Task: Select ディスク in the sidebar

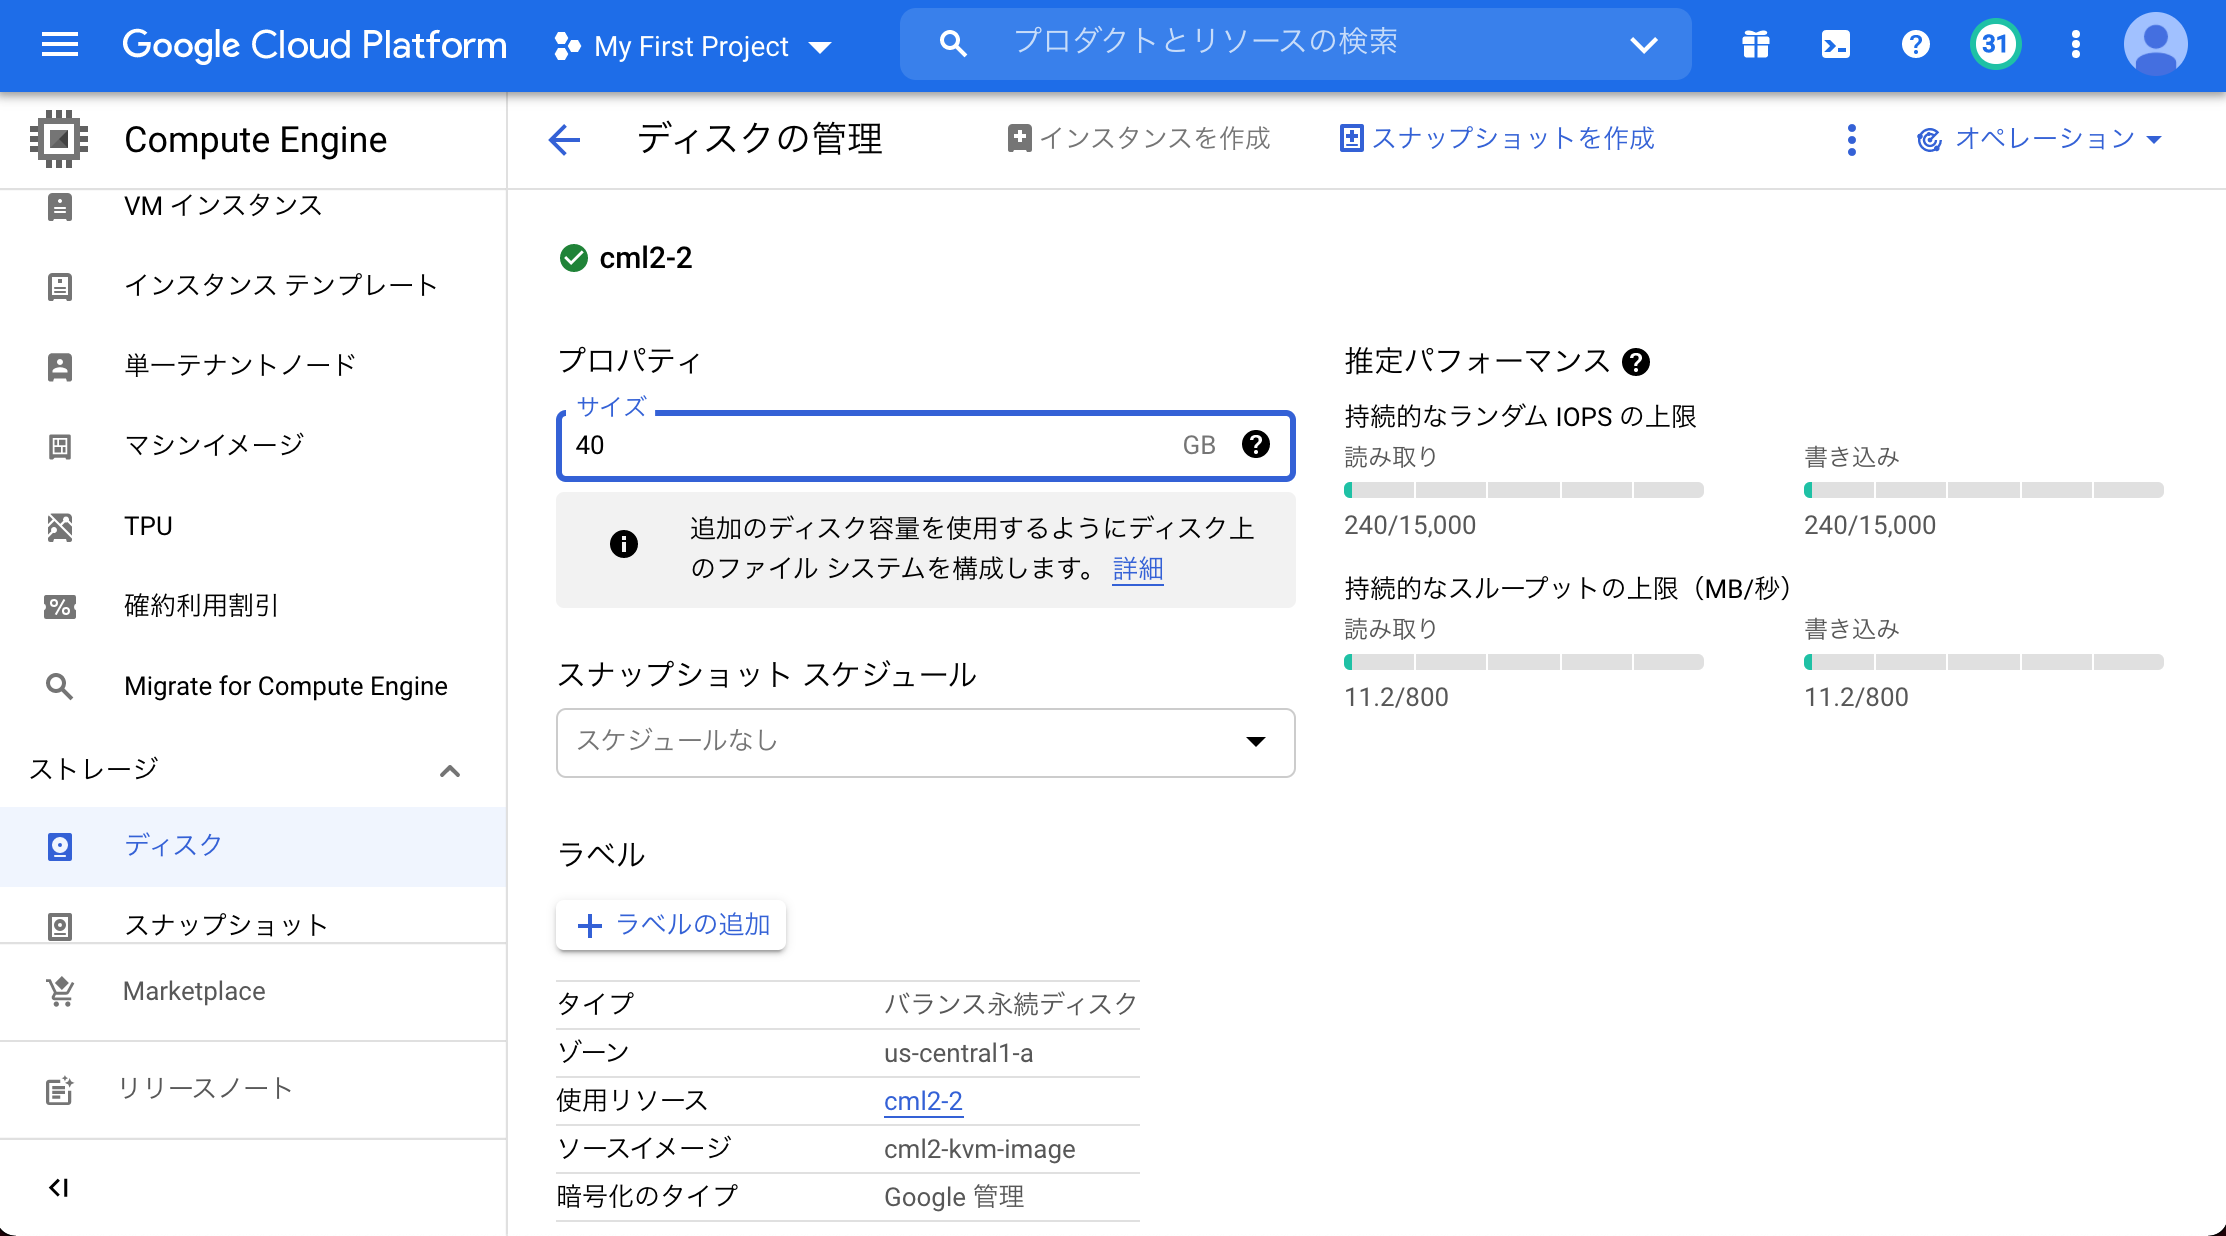Action: click(173, 845)
